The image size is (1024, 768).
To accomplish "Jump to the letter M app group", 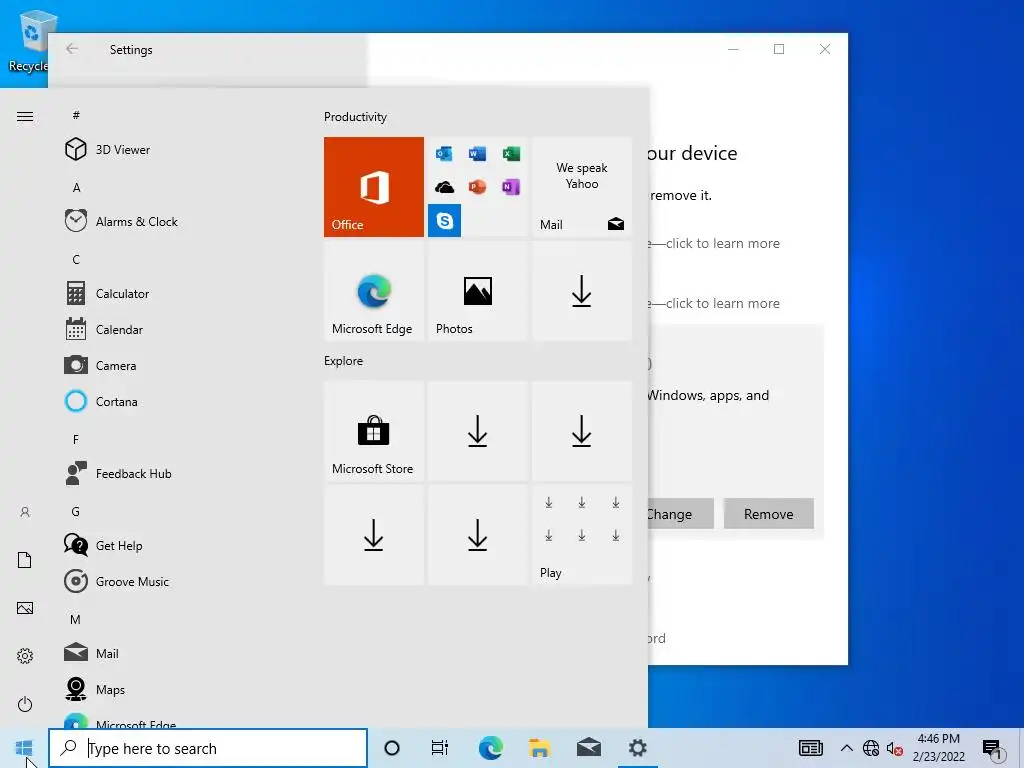I will (x=76, y=619).
